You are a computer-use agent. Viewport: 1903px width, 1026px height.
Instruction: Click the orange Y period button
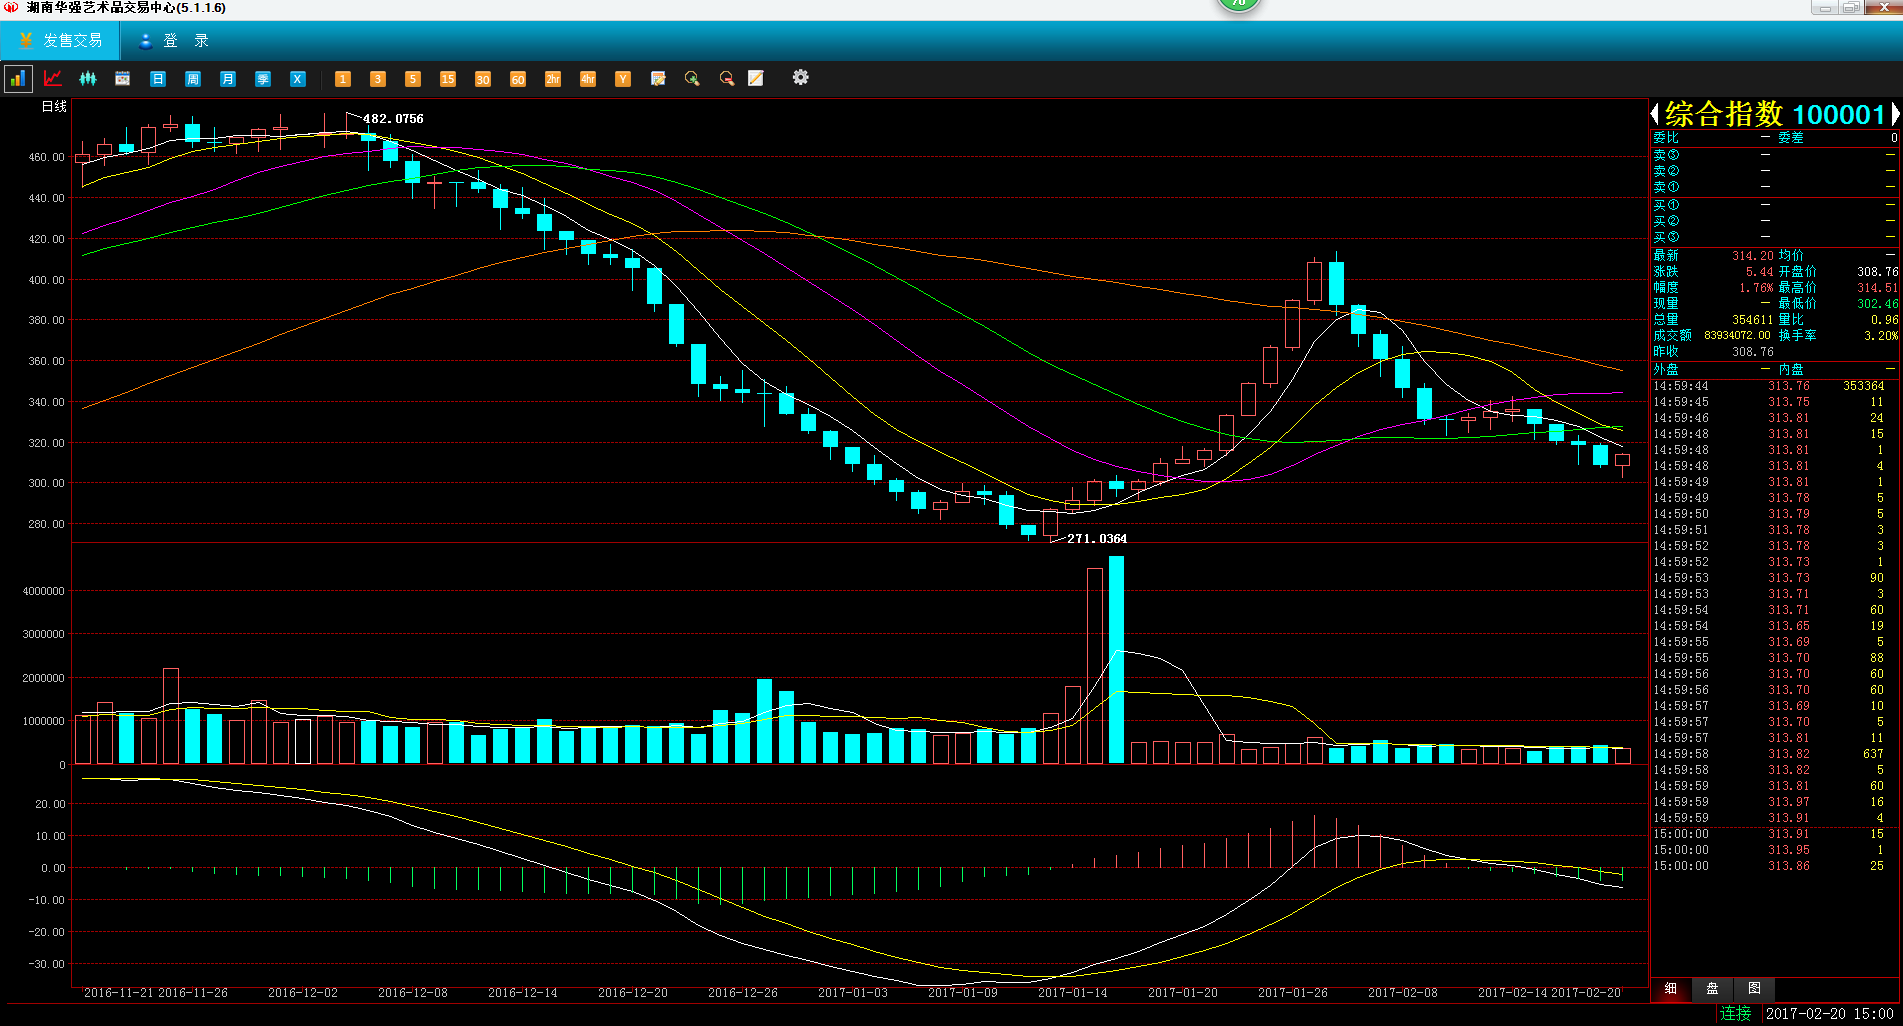623,78
